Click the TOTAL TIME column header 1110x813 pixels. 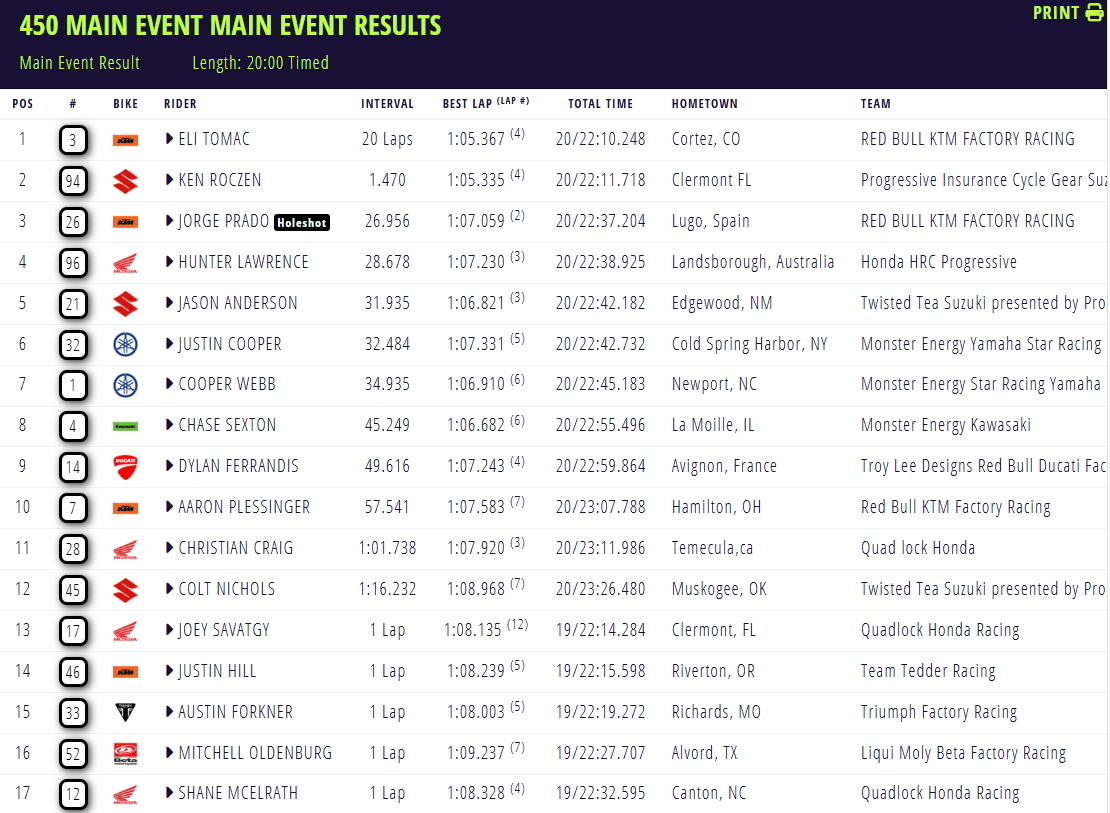[x=600, y=103]
